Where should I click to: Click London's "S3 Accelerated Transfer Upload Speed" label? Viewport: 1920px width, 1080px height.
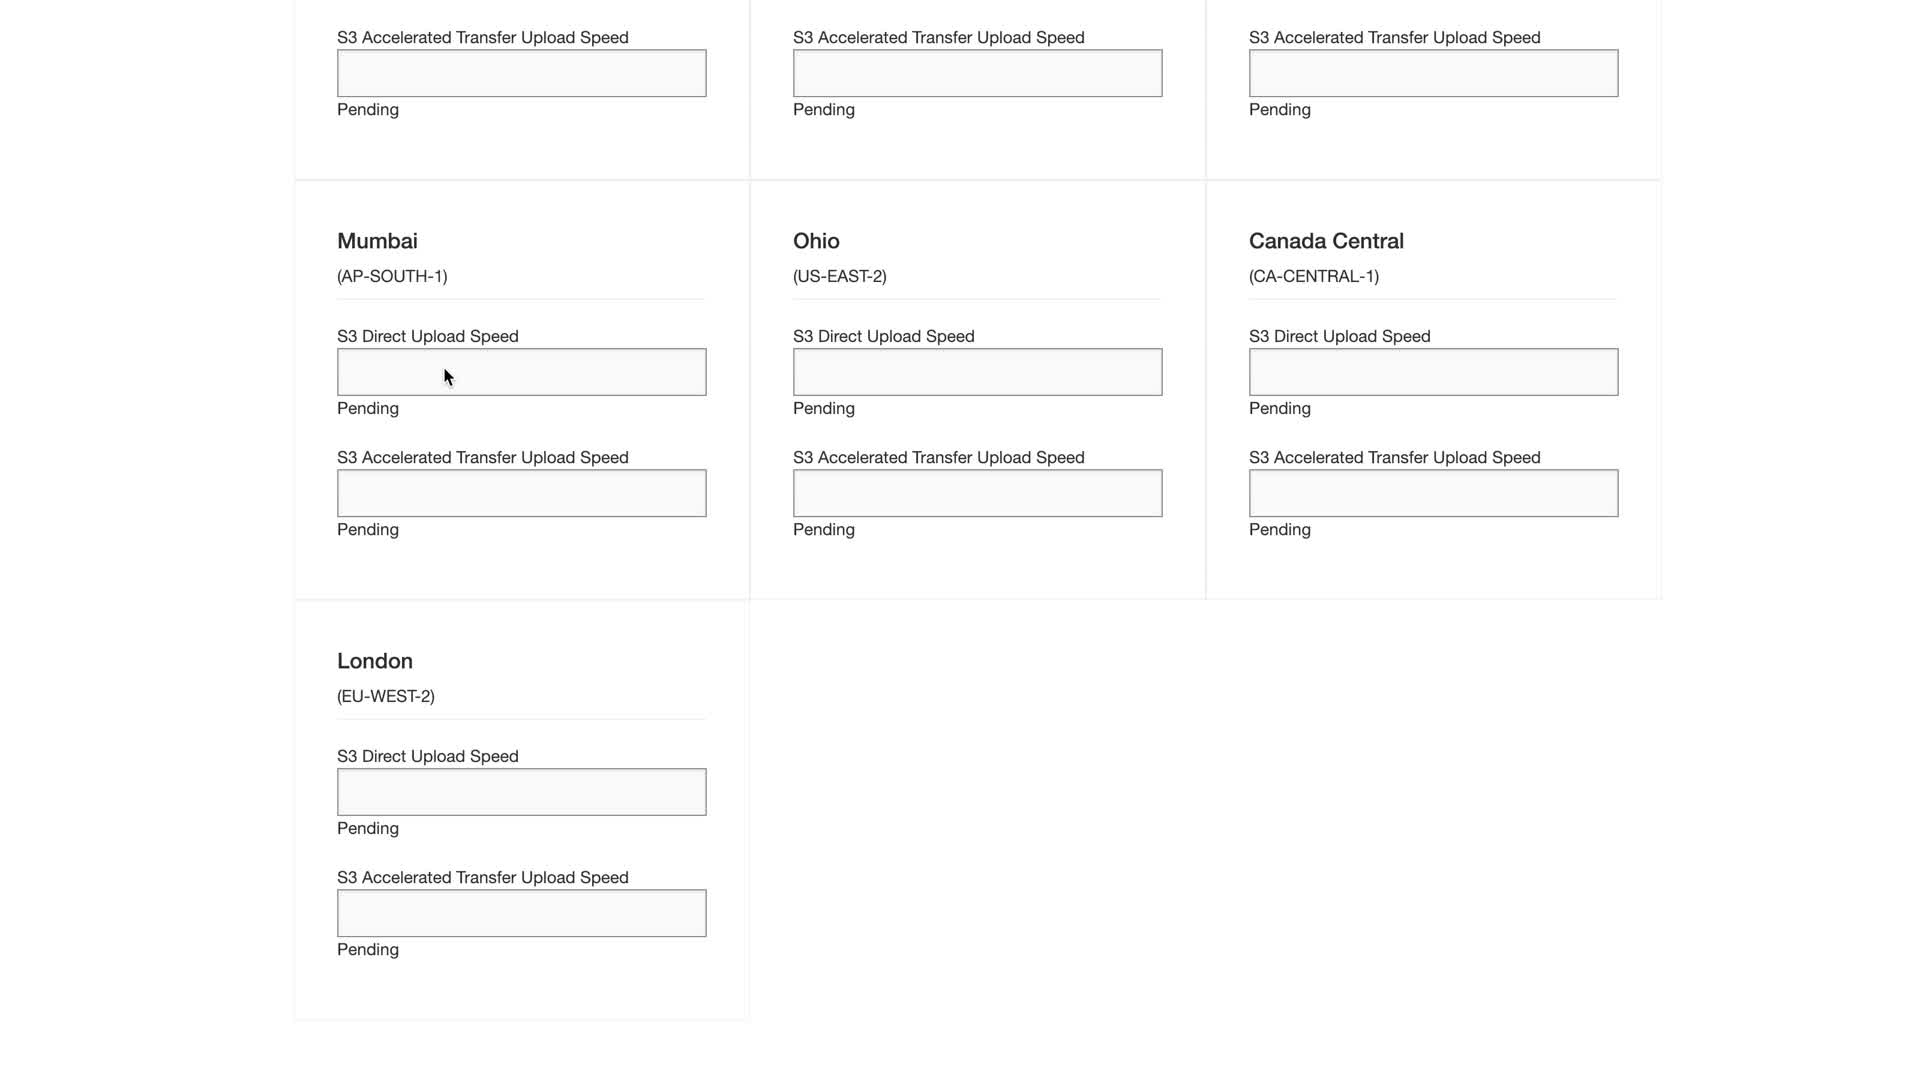pos(483,877)
